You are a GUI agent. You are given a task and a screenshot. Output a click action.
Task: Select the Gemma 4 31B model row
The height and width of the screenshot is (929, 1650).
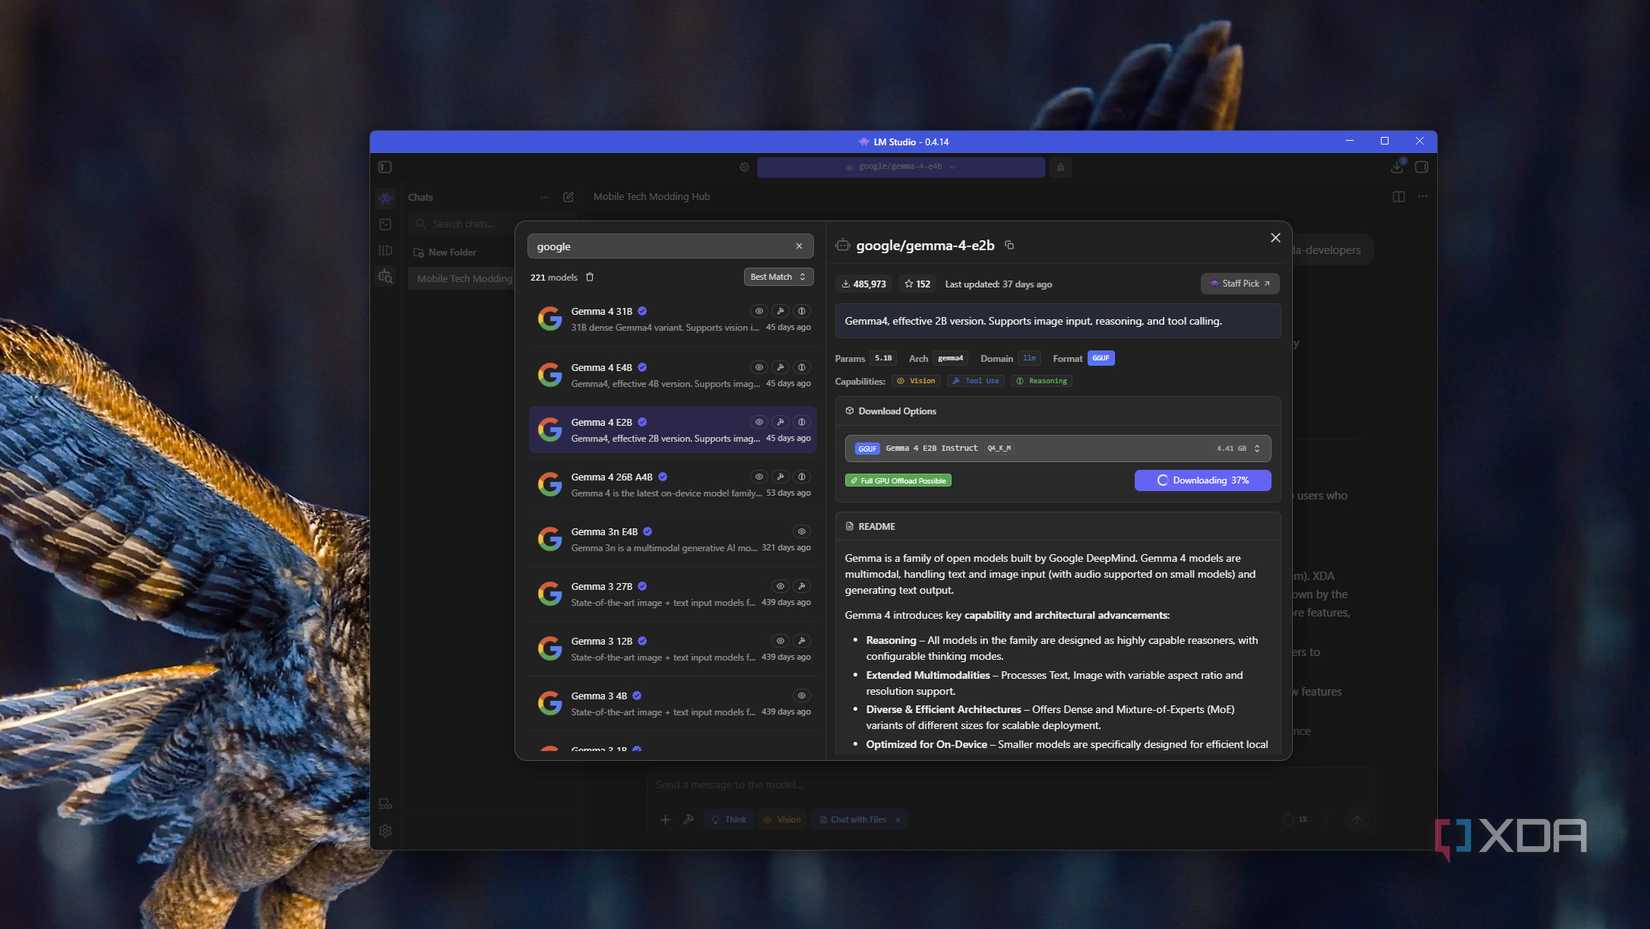[672, 319]
